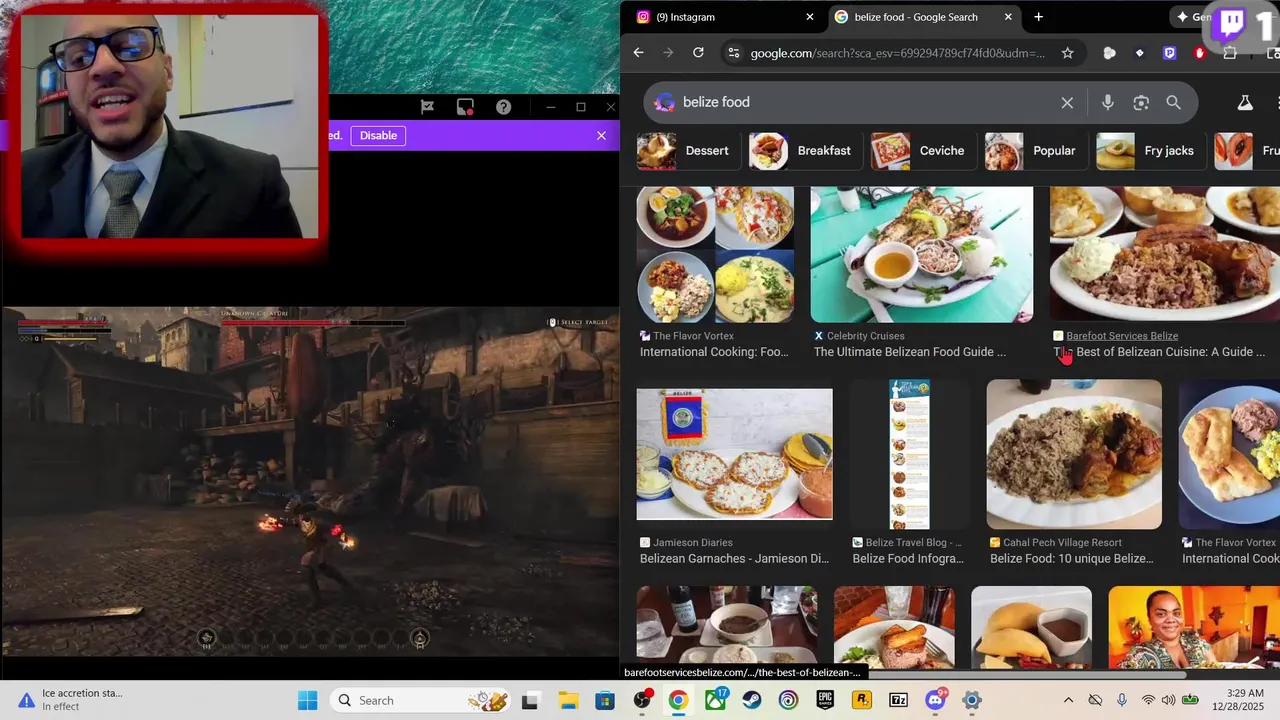Open Search Labs flask icon
This screenshot has height=720, width=1280.
click(1245, 102)
